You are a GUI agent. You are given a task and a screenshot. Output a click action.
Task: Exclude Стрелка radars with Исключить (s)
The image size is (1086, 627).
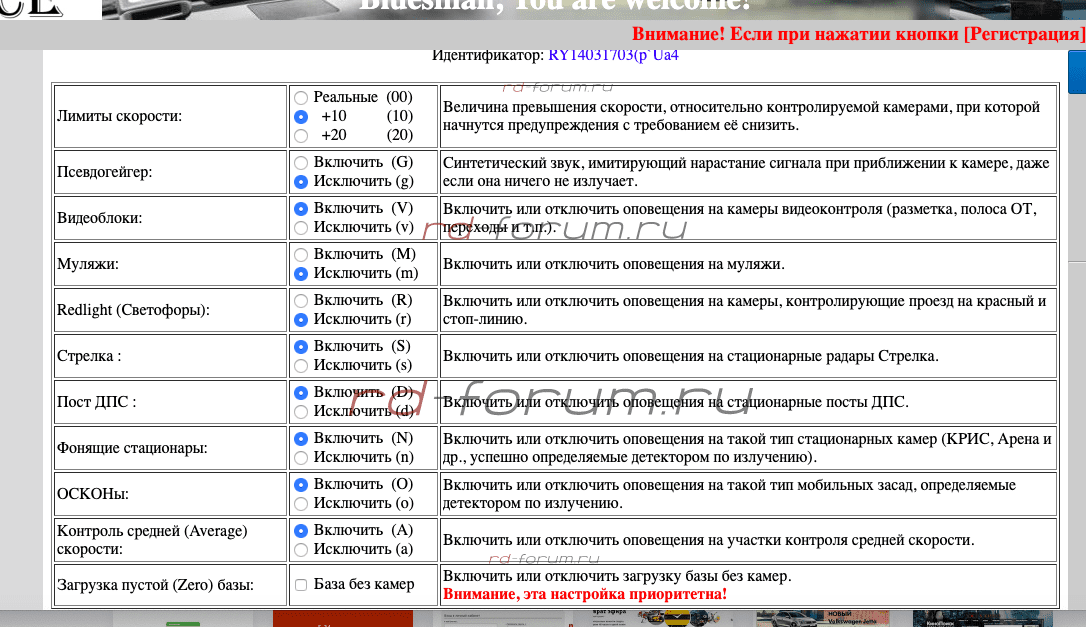coord(301,366)
